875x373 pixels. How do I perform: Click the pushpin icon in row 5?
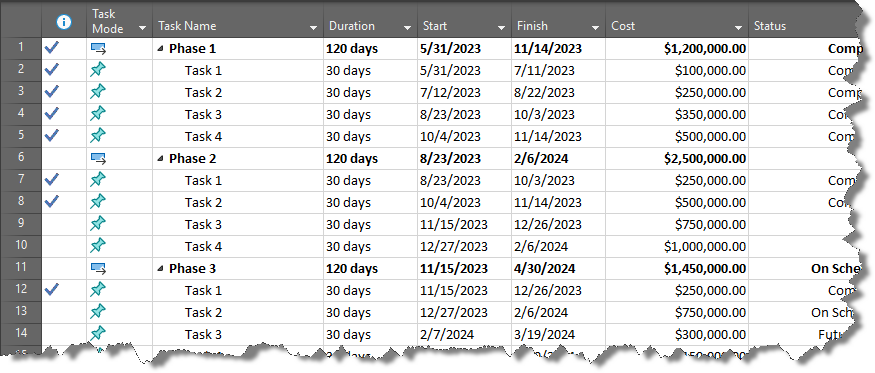[98, 136]
